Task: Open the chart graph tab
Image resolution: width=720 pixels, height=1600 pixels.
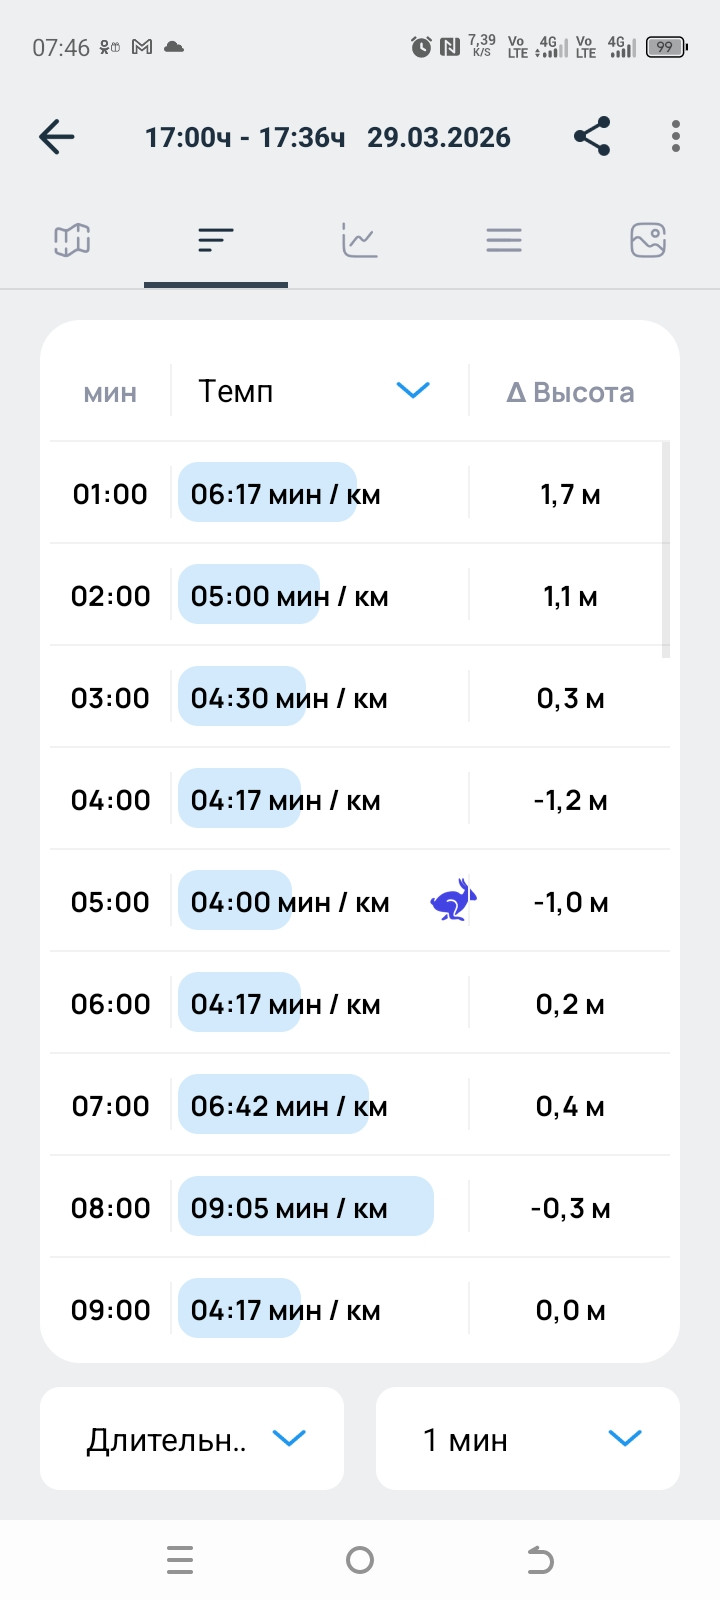Action: tap(360, 240)
